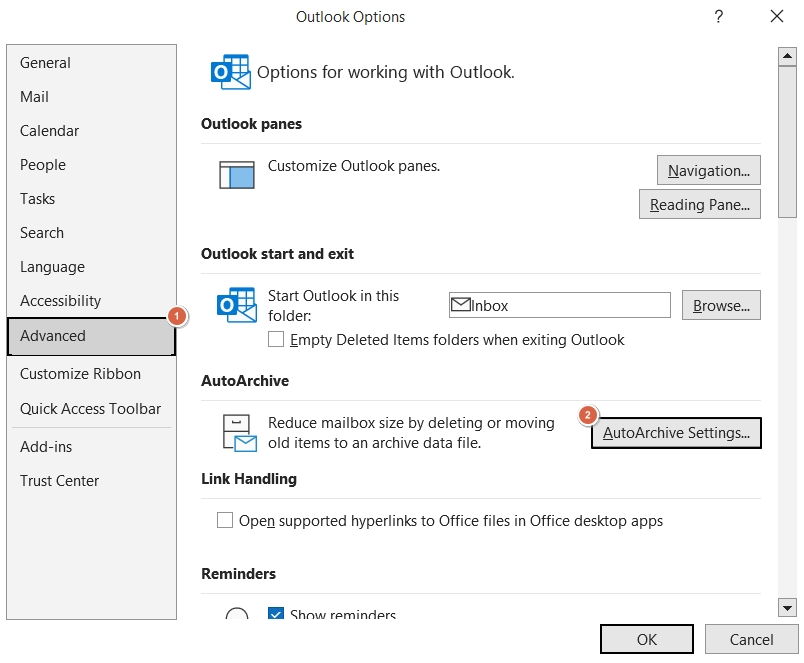Click the Outlook start and exit icon
This screenshot has width=804, height=663.
(x=236, y=305)
